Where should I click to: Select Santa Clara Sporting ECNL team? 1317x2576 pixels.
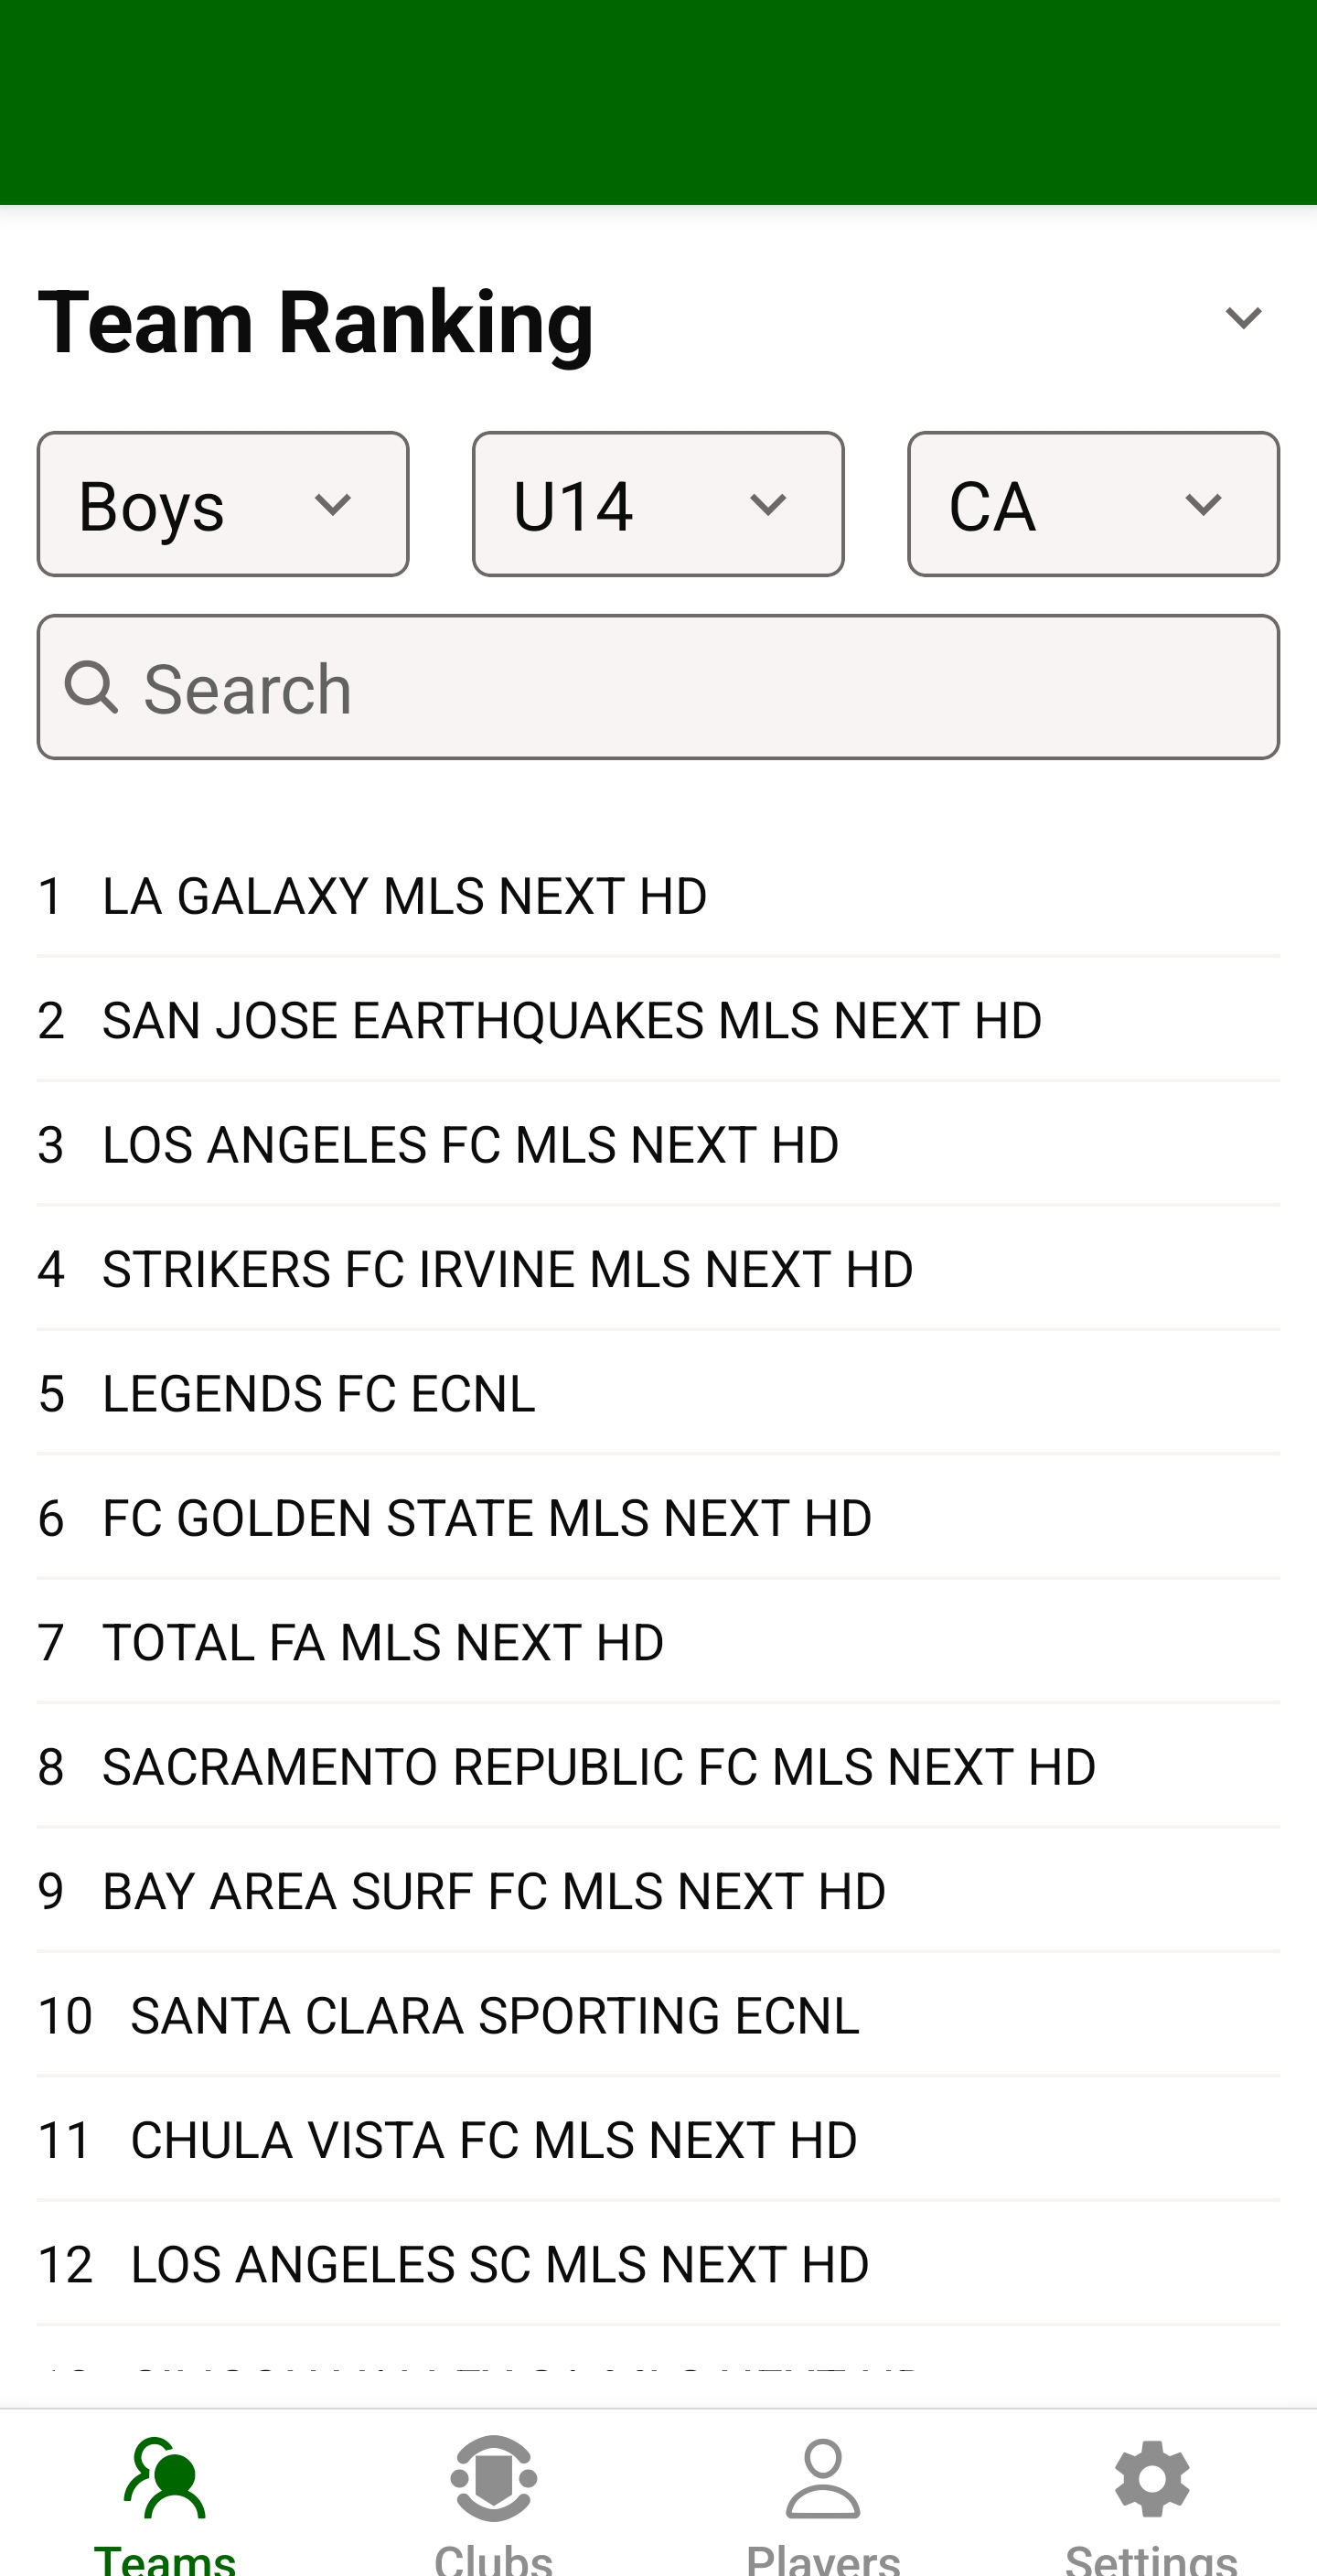click(x=495, y=2016)
